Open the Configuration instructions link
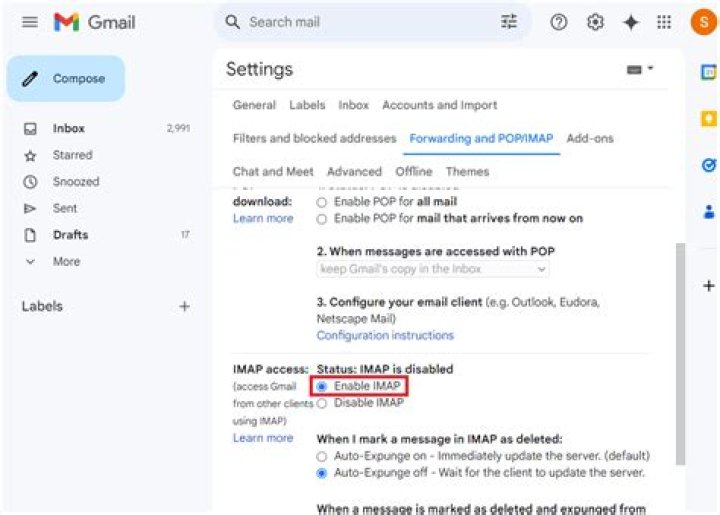720x515 pixels. pyautogui.click(x=385, y=335)
